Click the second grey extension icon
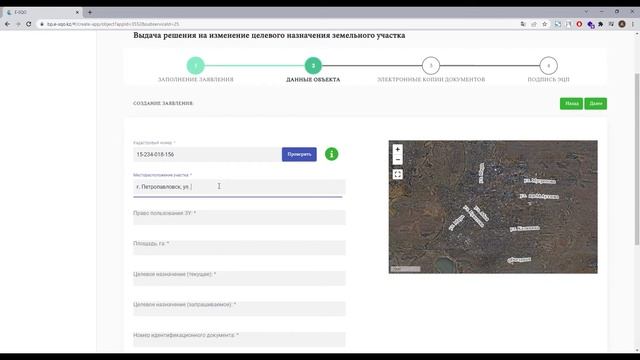The height and width of the screenshot is (360, 640). [x=568, y=24]
